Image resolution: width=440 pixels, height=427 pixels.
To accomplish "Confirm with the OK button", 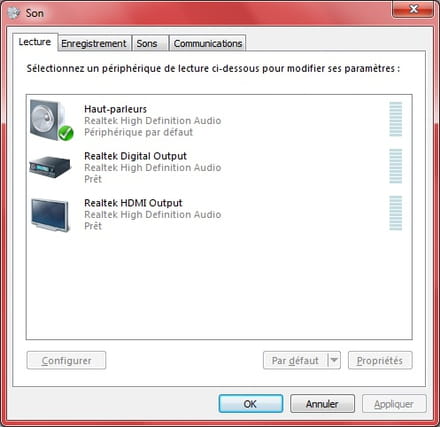I will click(x=251, y=404).
